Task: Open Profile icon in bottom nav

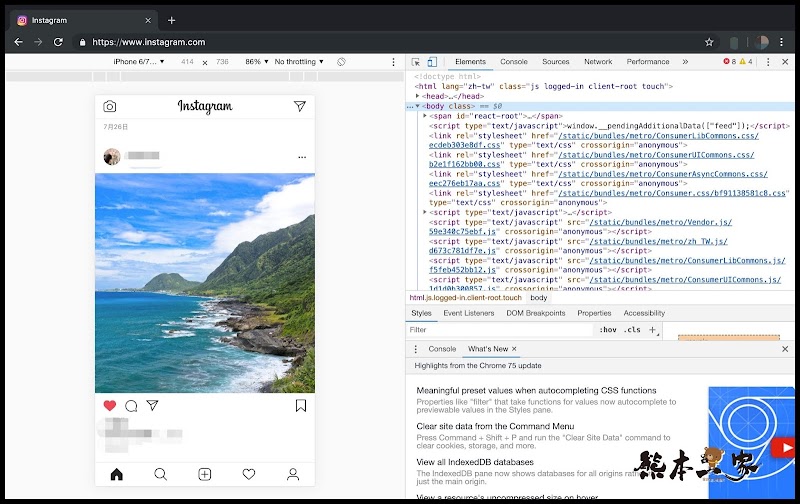Action: pos(293,474)
